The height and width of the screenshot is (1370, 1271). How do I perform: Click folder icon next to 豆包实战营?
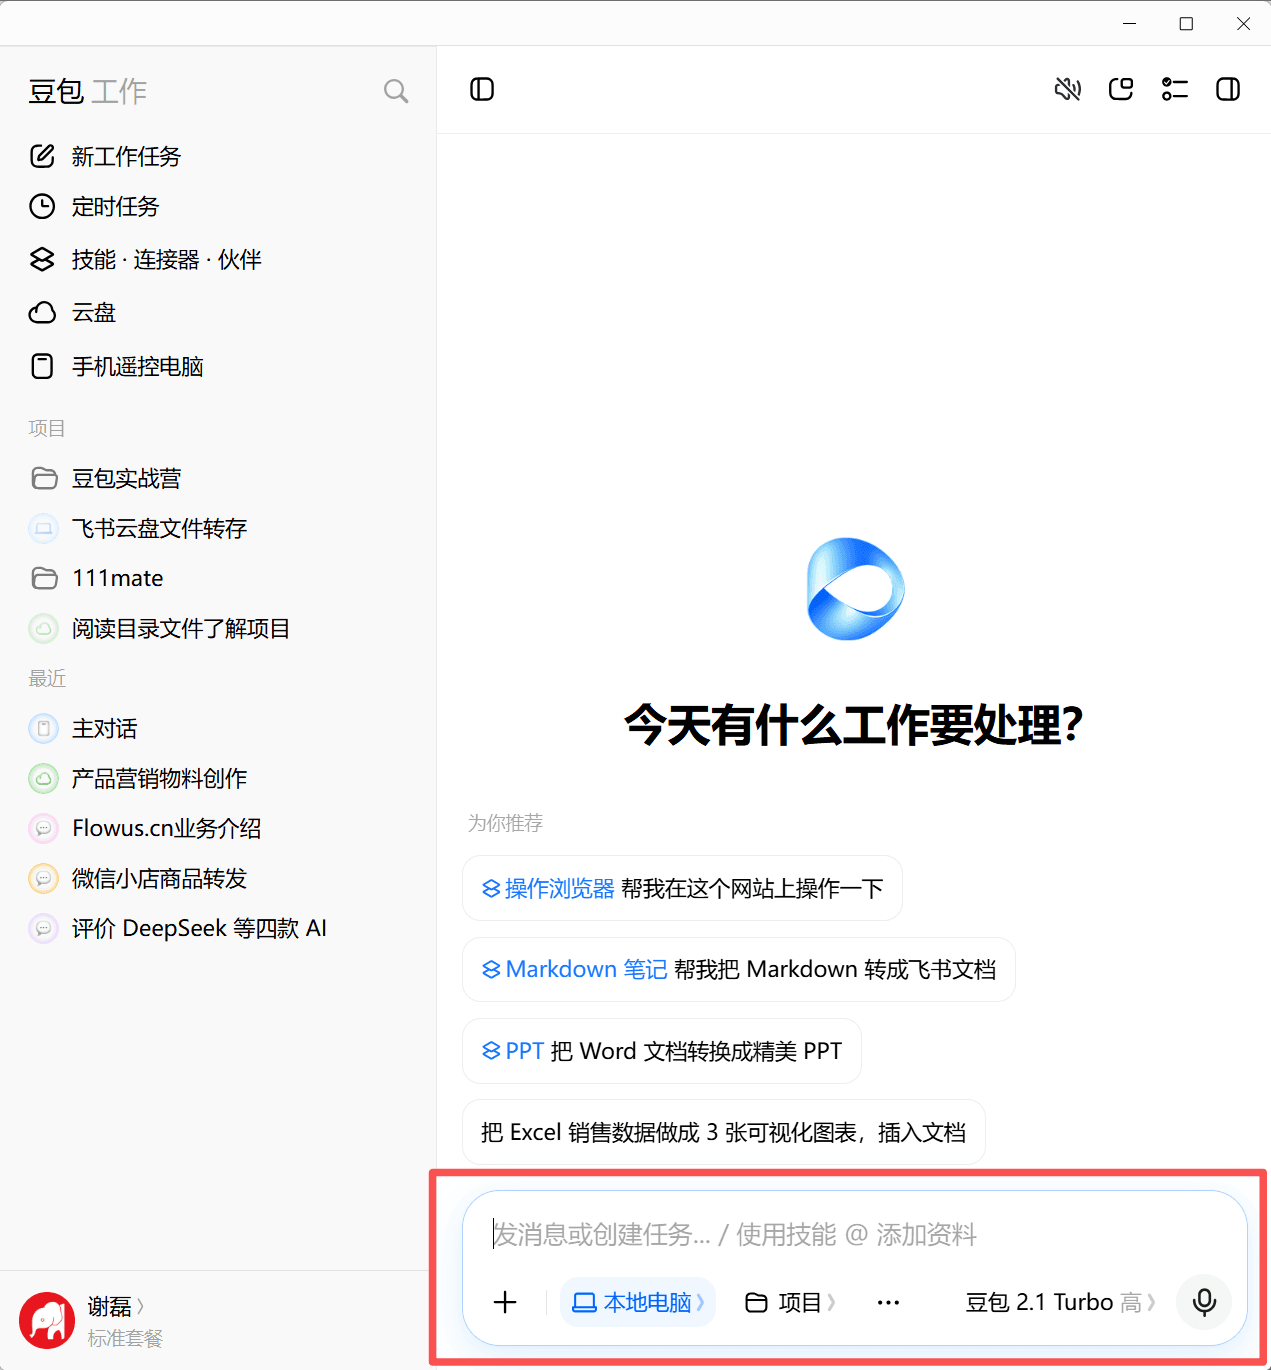44,478
